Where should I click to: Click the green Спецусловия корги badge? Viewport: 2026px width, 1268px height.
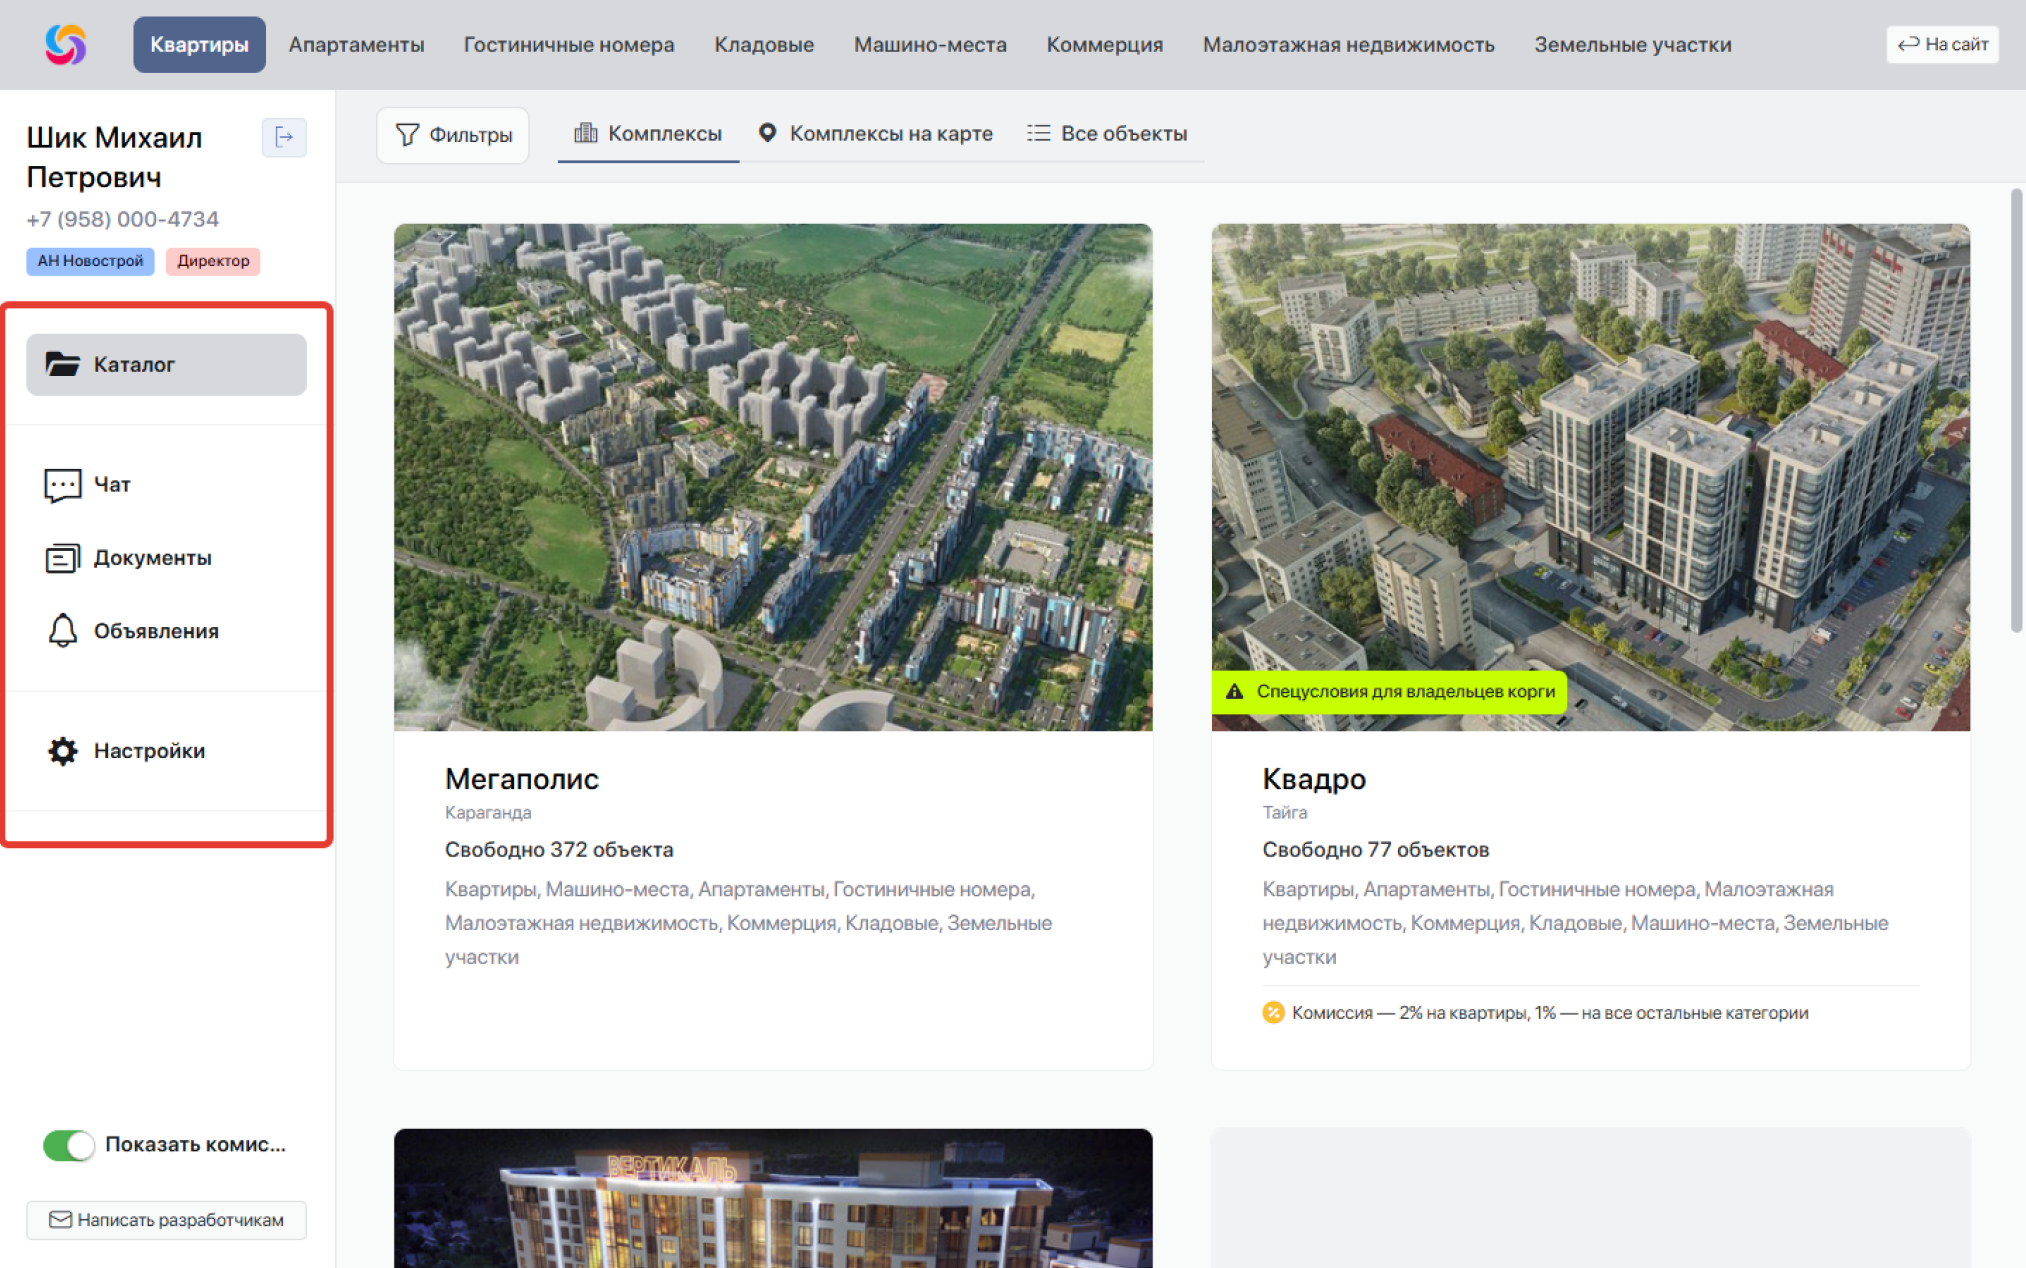tap(1390, 691)
